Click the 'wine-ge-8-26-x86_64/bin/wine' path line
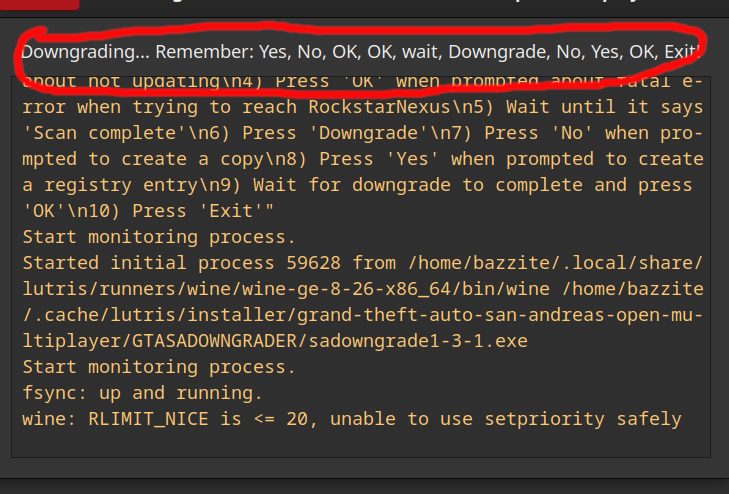 coord(363,289)
